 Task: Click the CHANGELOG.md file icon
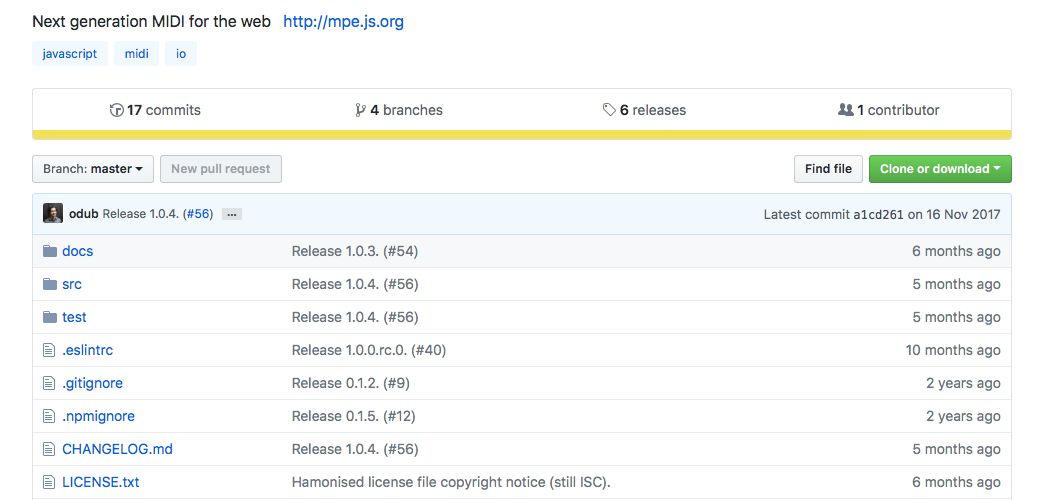pos(49,449)
